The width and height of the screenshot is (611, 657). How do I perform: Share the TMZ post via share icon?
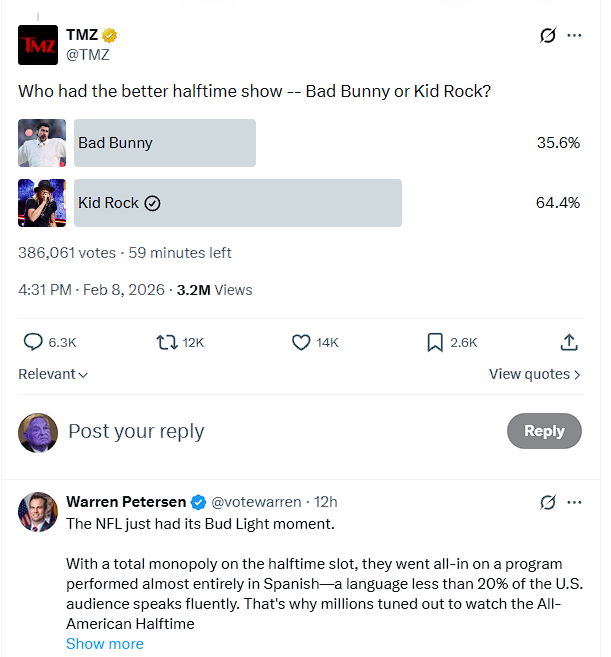[569, 342]
